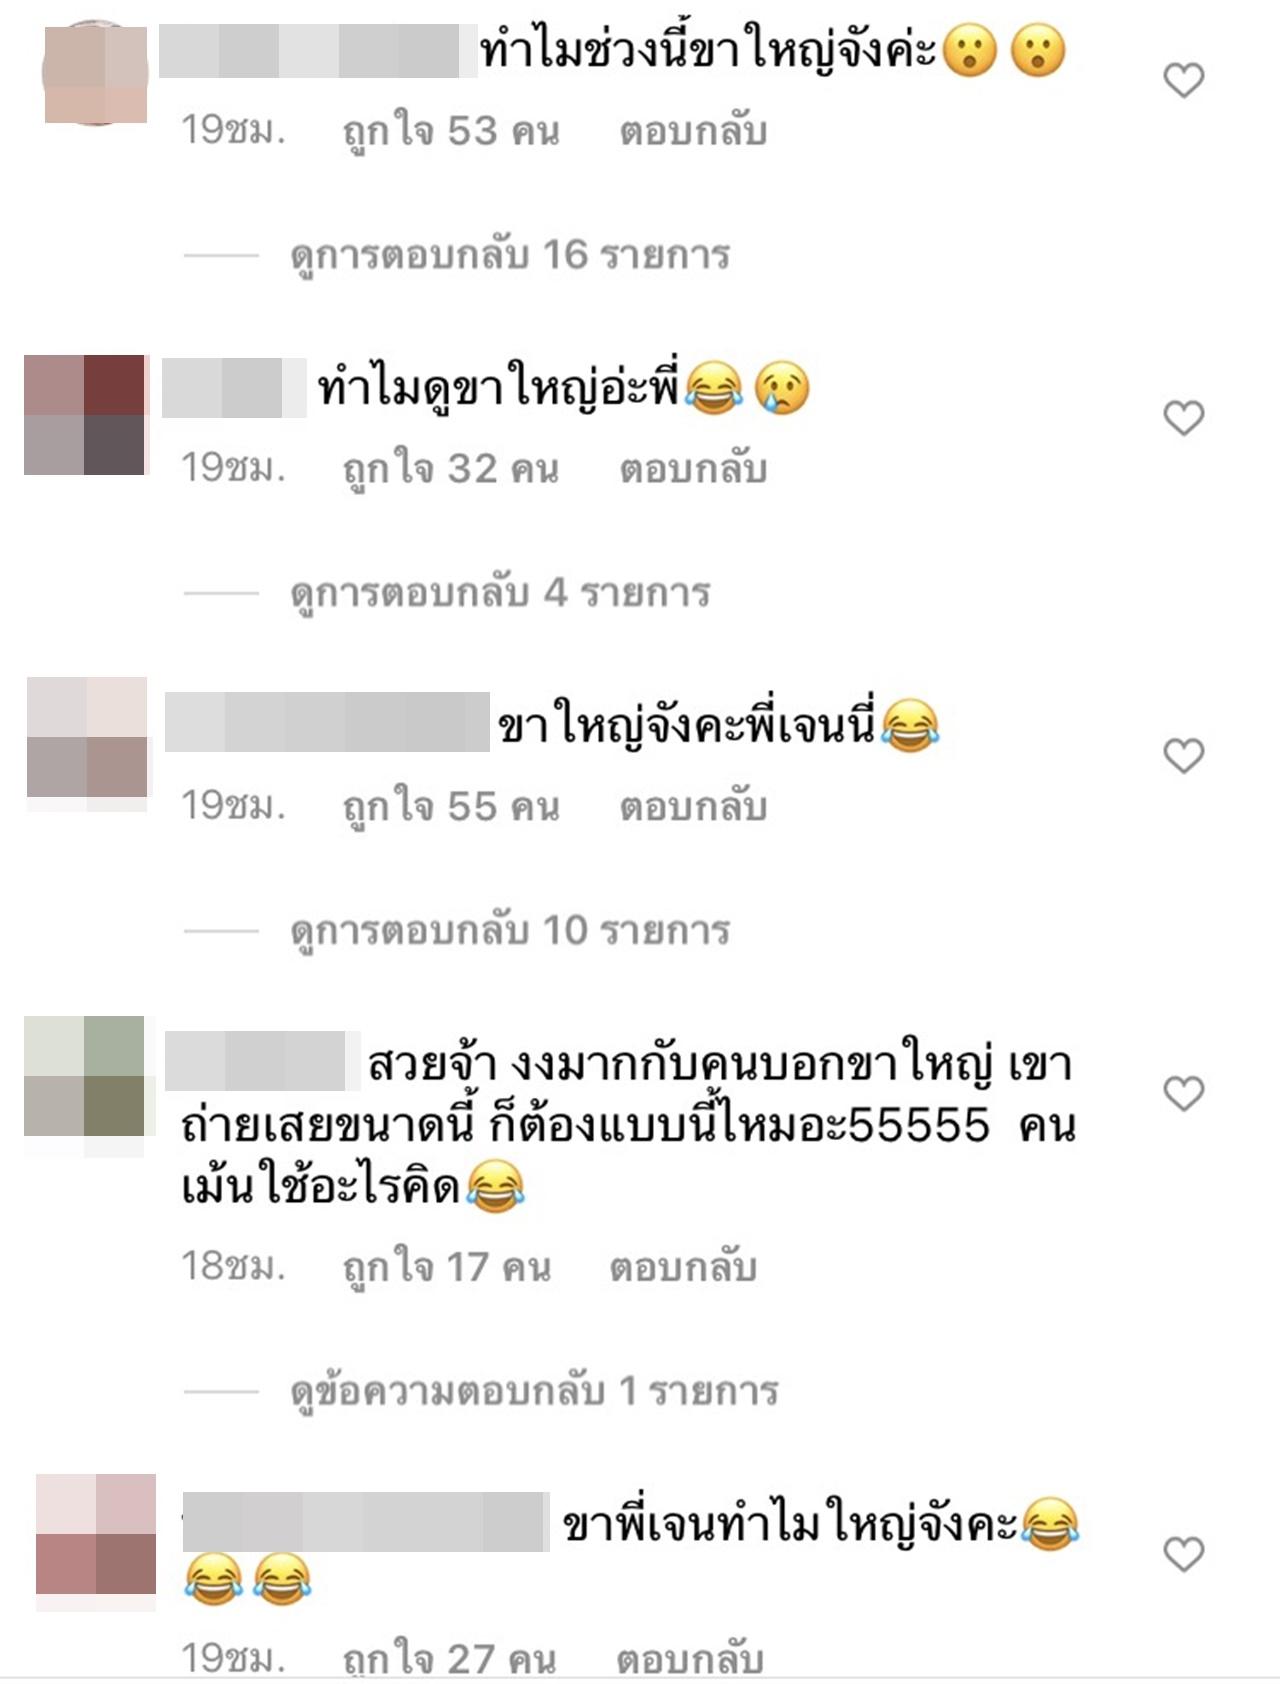Image resolution: width=1280 pixels, height=1684 pixels.
Task: Expand ดูการตอบกลับ 4 รายการ replies
Action: 500,593
